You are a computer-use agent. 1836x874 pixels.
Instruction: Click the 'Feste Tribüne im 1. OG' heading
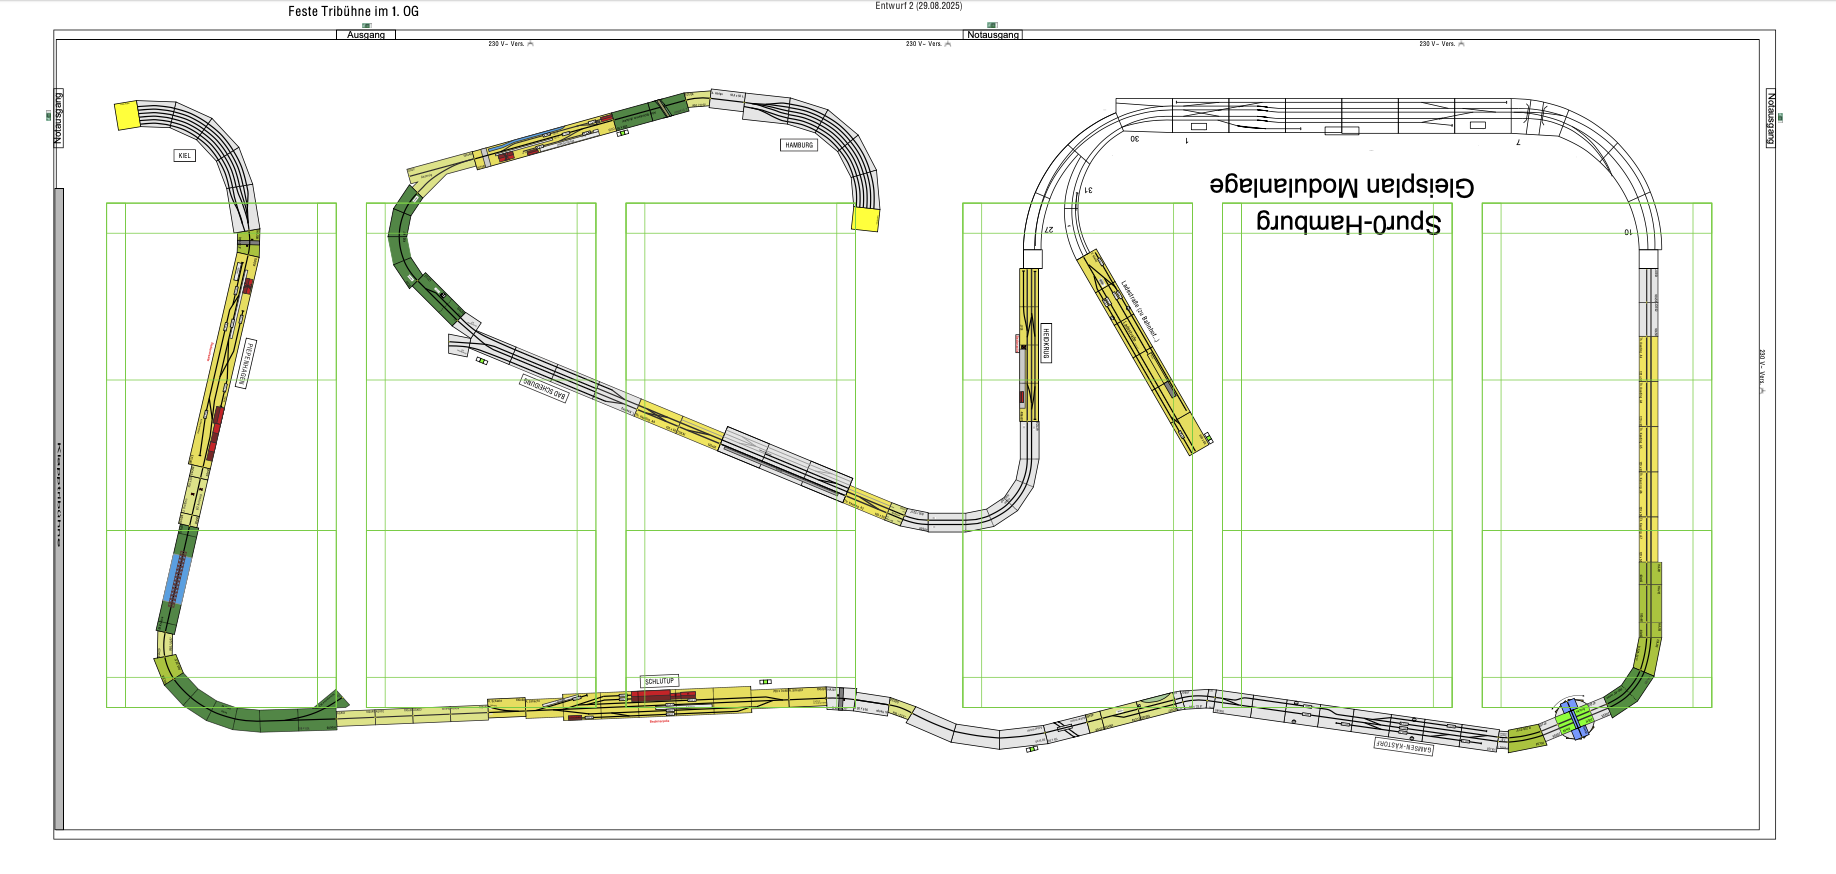pyautogui.click(x=353, y=11)
